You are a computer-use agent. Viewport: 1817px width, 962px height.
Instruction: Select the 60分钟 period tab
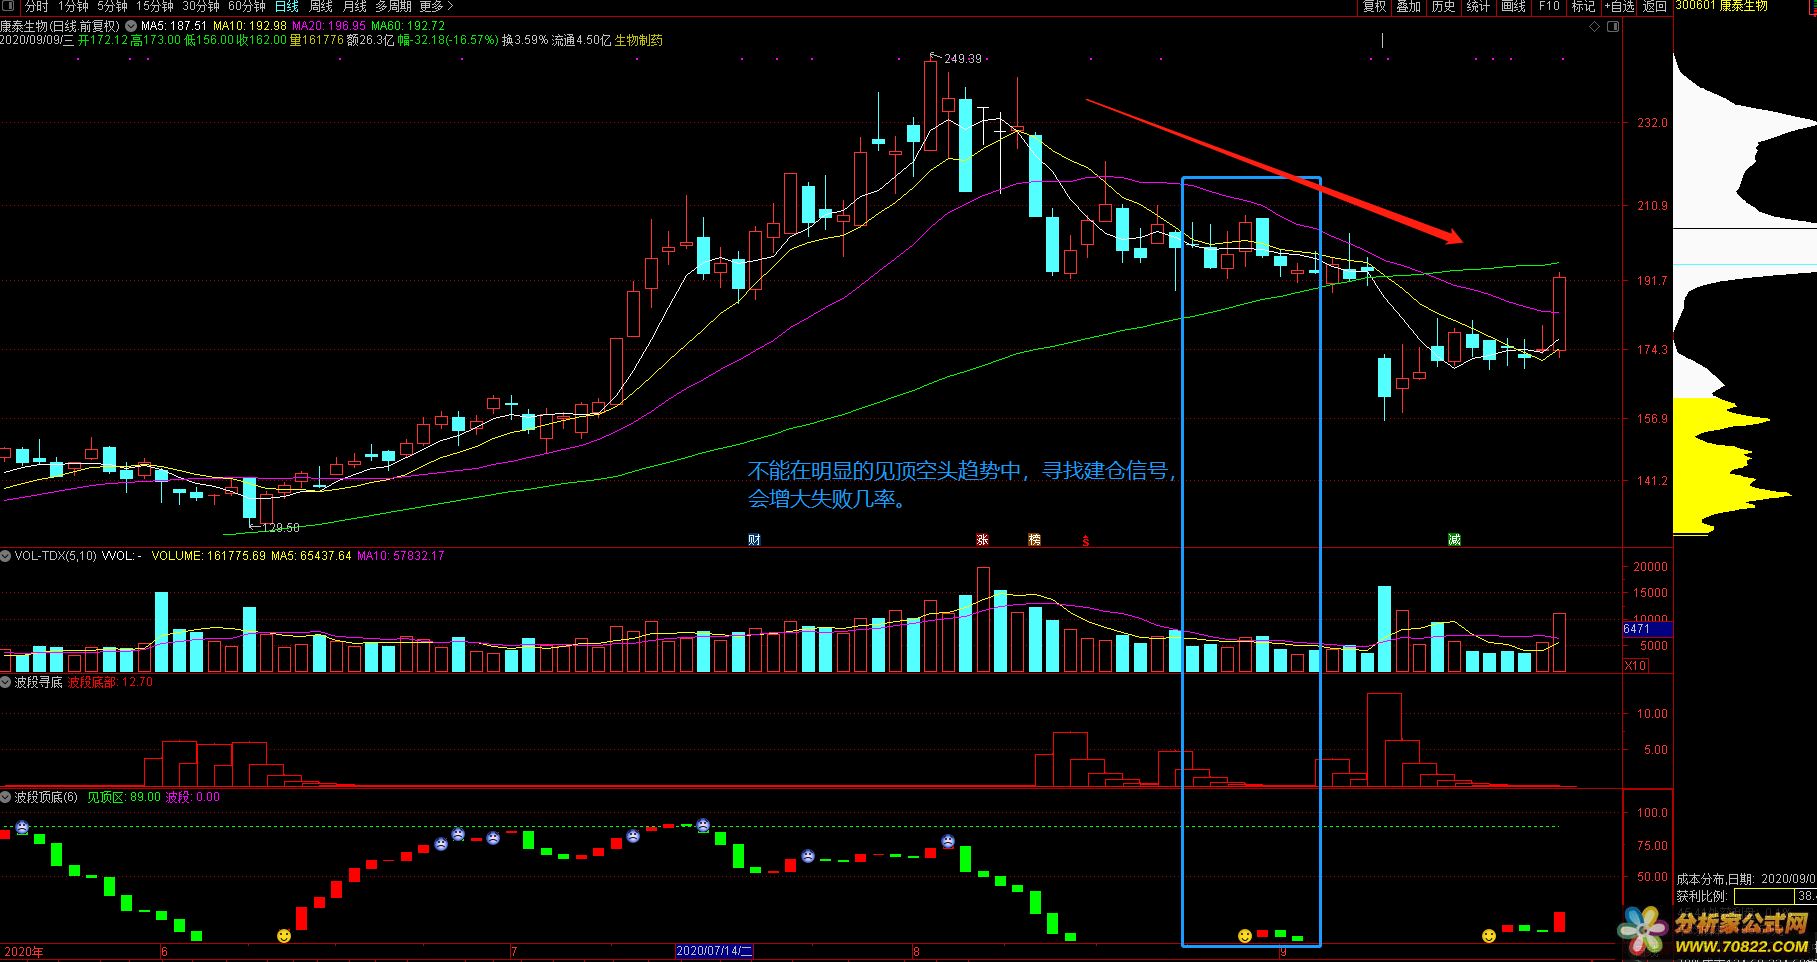[x=247, y=6]
